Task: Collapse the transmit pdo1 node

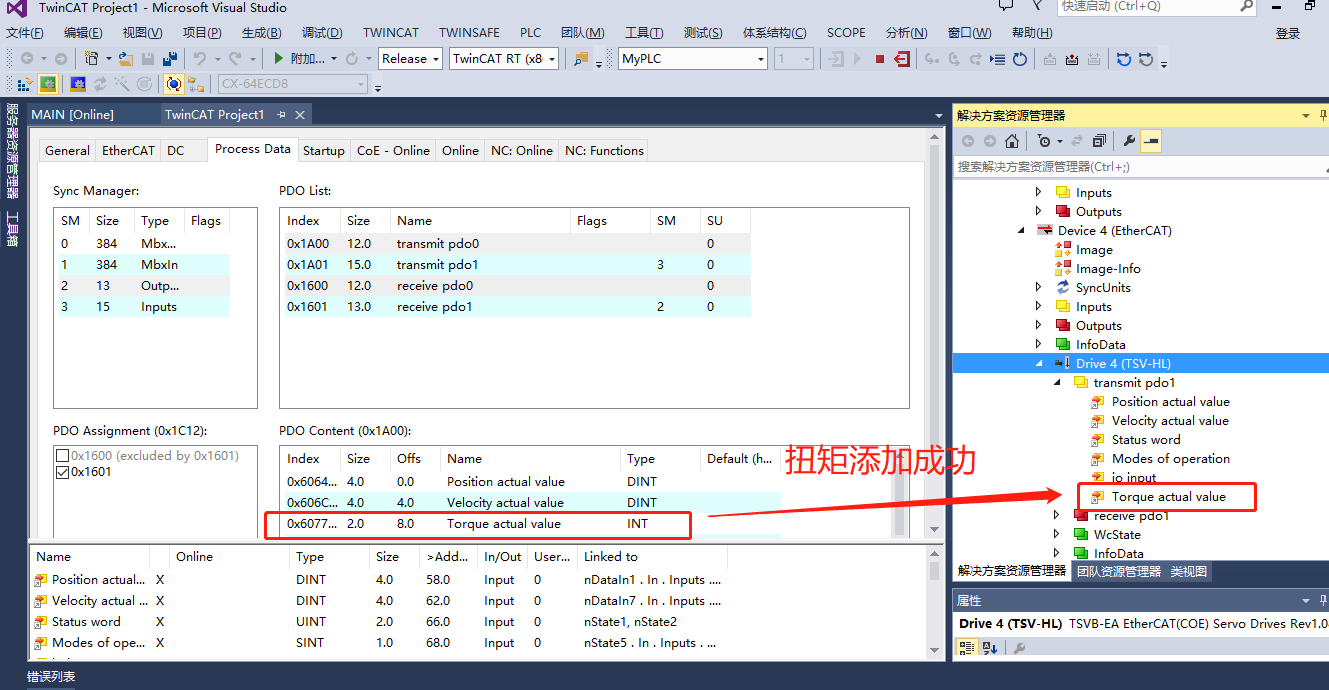Action: [x=1057, y=382]
